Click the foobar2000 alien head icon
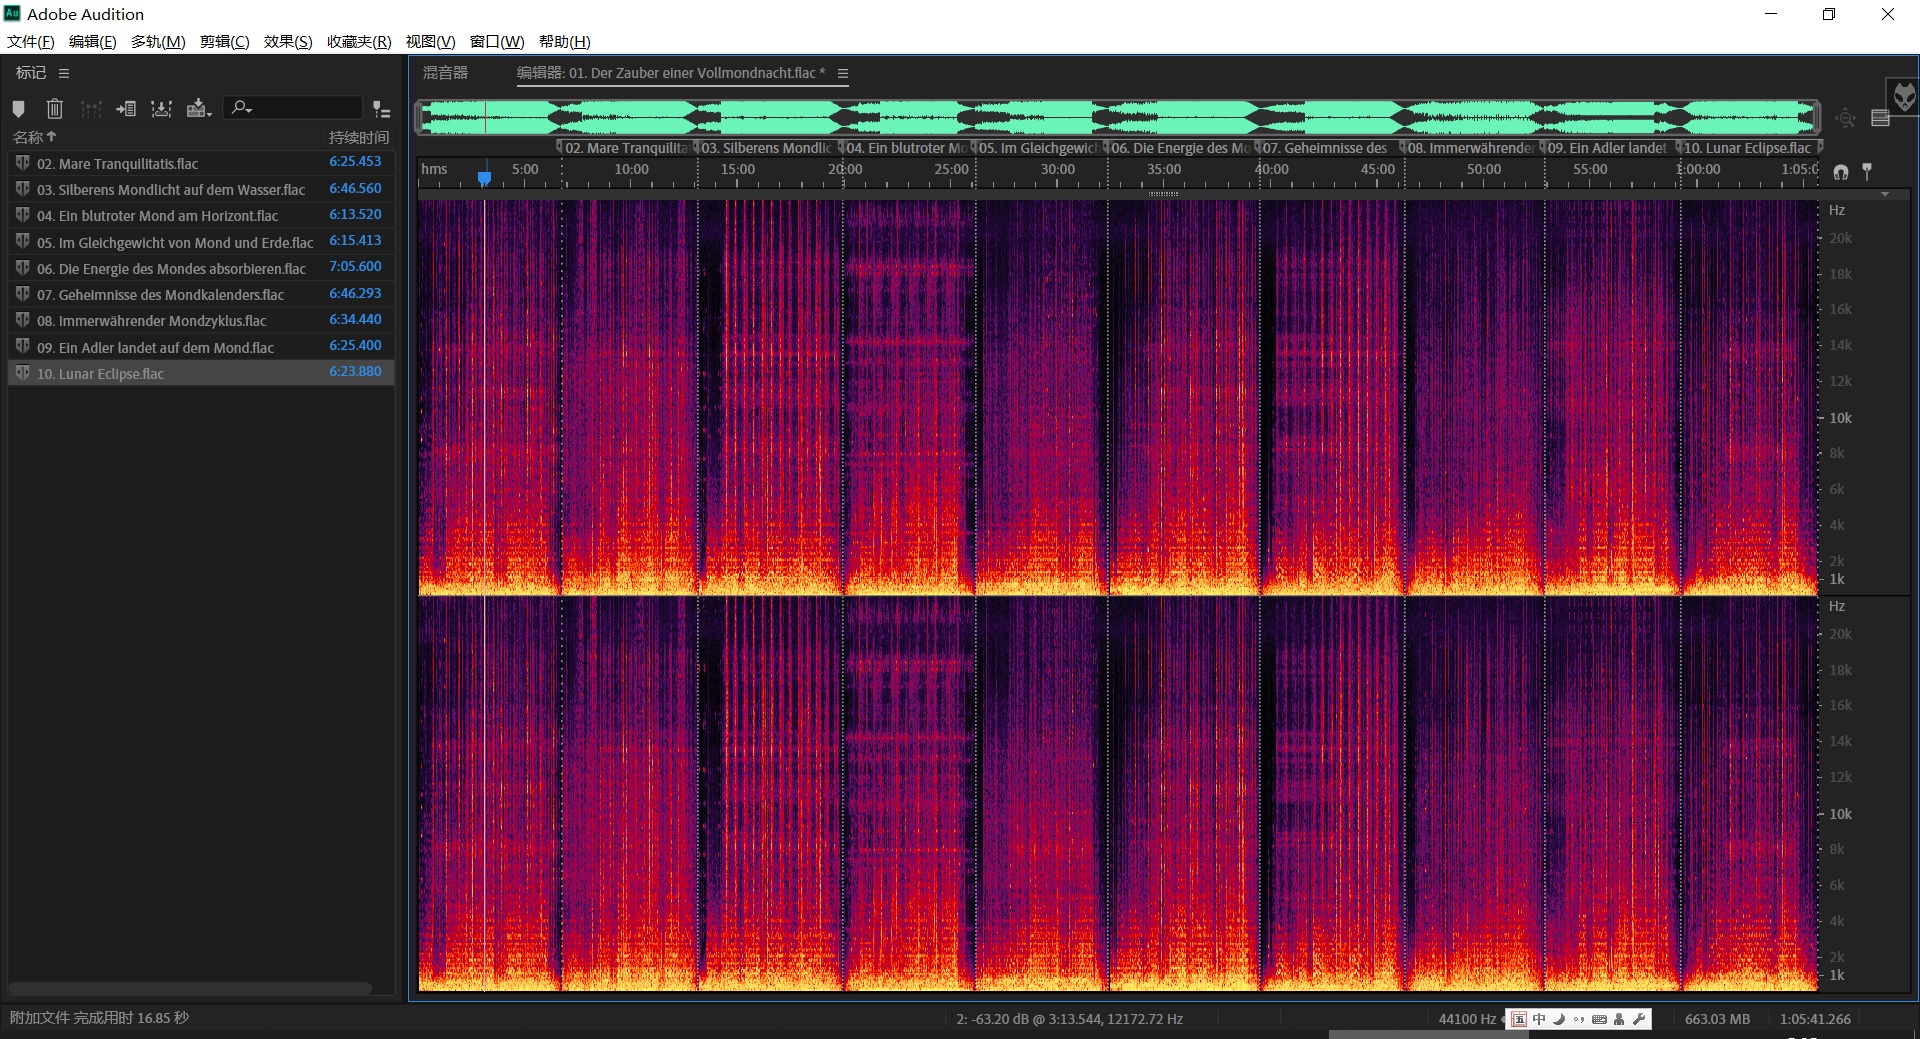The image size is (1920, 1039). click(1903, 97)
